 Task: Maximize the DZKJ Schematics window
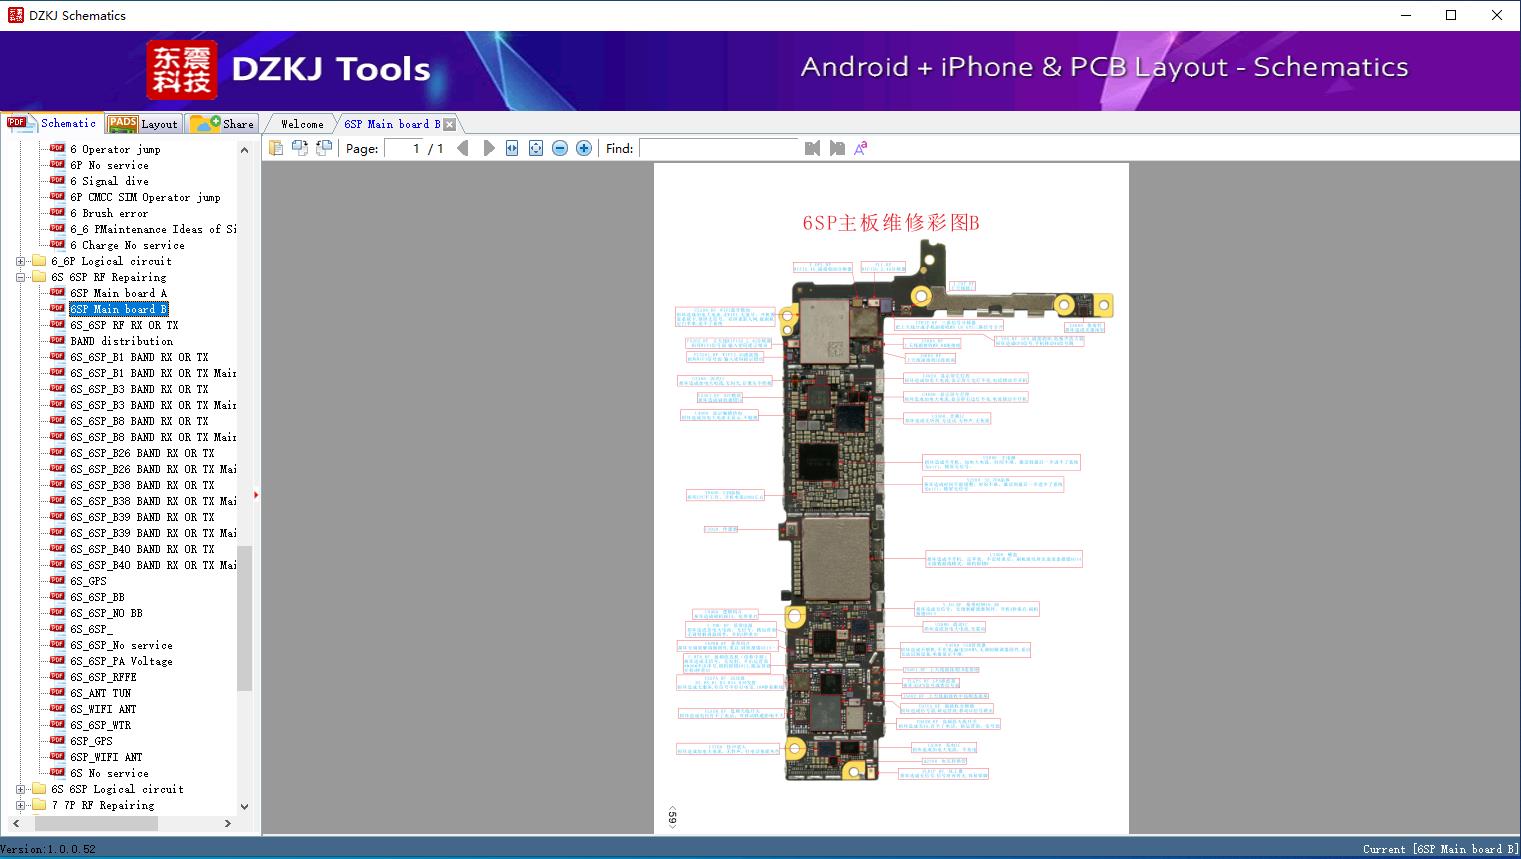(1451, 15)
